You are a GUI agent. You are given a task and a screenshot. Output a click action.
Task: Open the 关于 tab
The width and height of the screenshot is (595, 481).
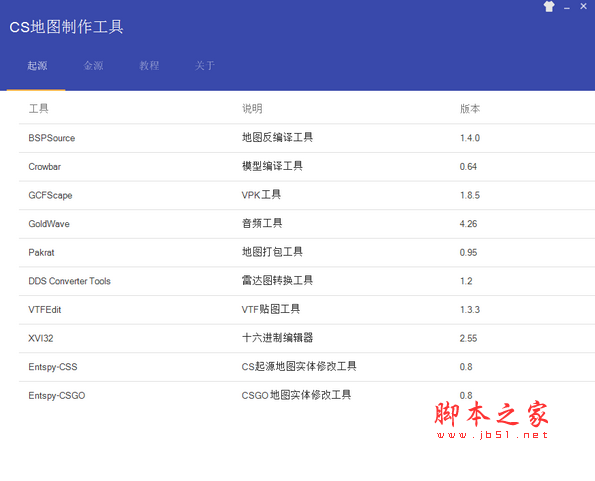coord(205,66)
